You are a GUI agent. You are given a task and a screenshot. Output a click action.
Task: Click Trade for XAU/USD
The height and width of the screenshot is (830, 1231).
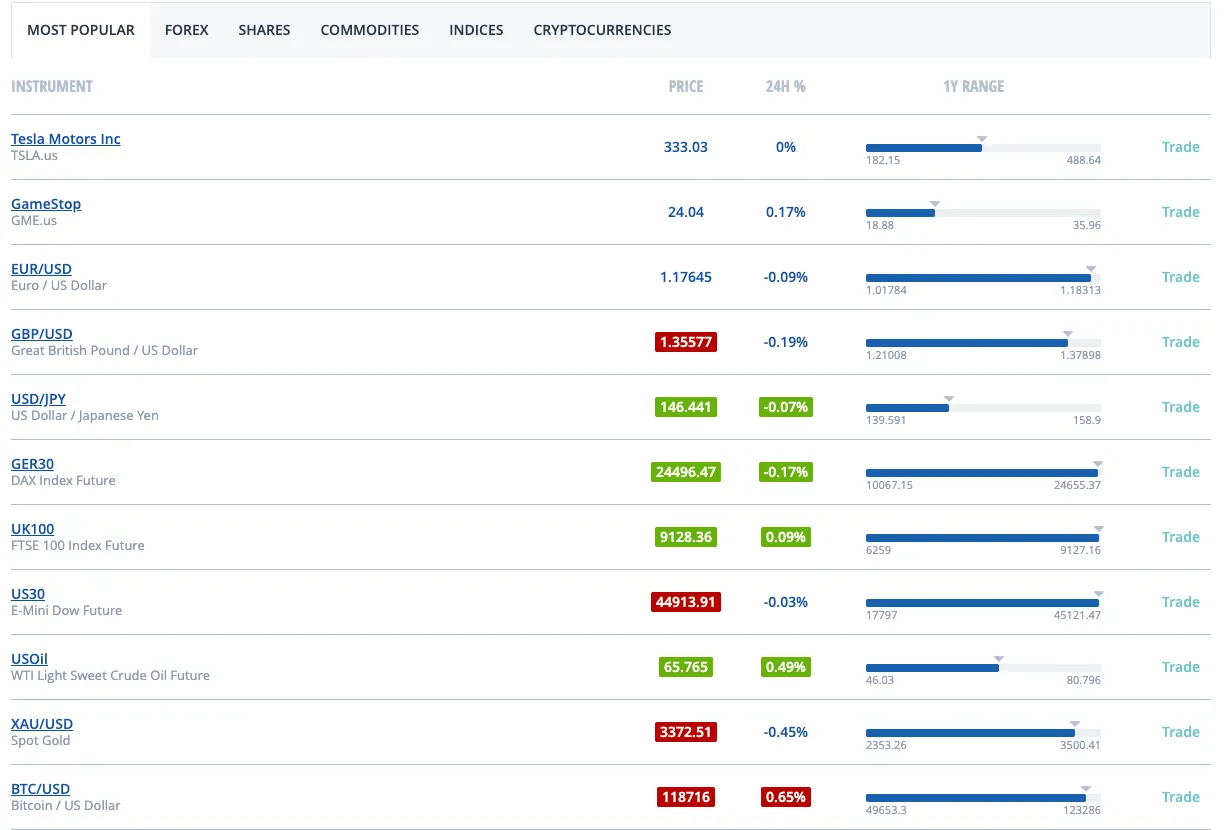point(1180,732)
